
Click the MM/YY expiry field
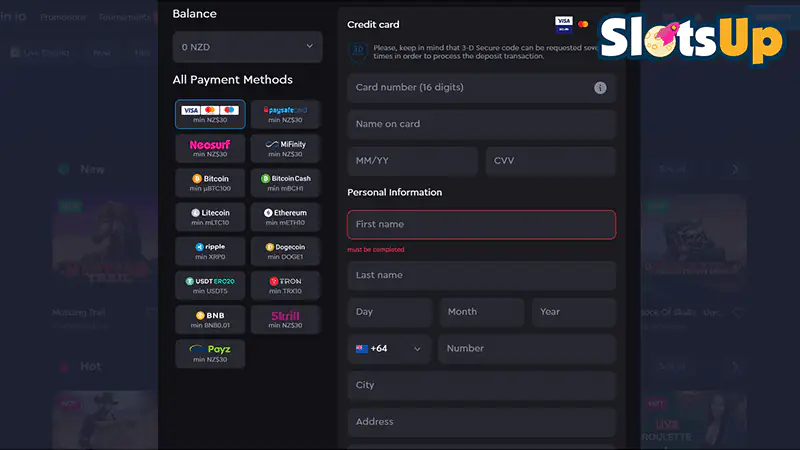coord(412,161)
